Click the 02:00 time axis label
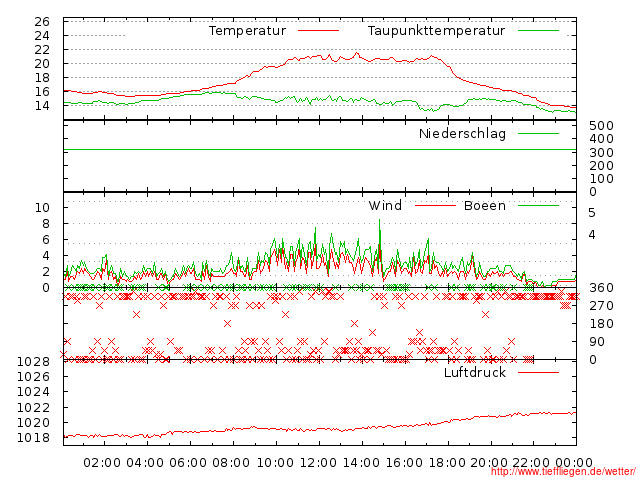 point(102,463)
